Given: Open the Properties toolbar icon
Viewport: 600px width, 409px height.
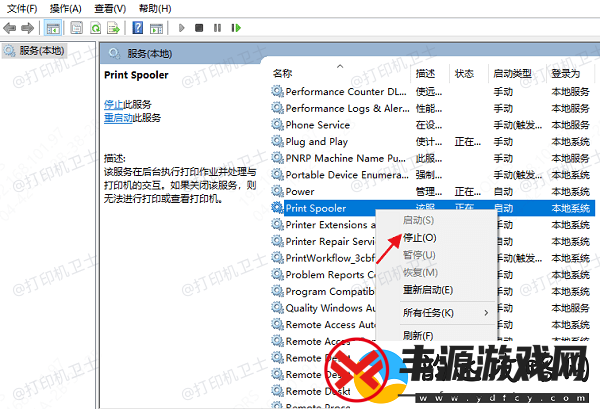Looking at the screenshot, I should click(77, 28).
